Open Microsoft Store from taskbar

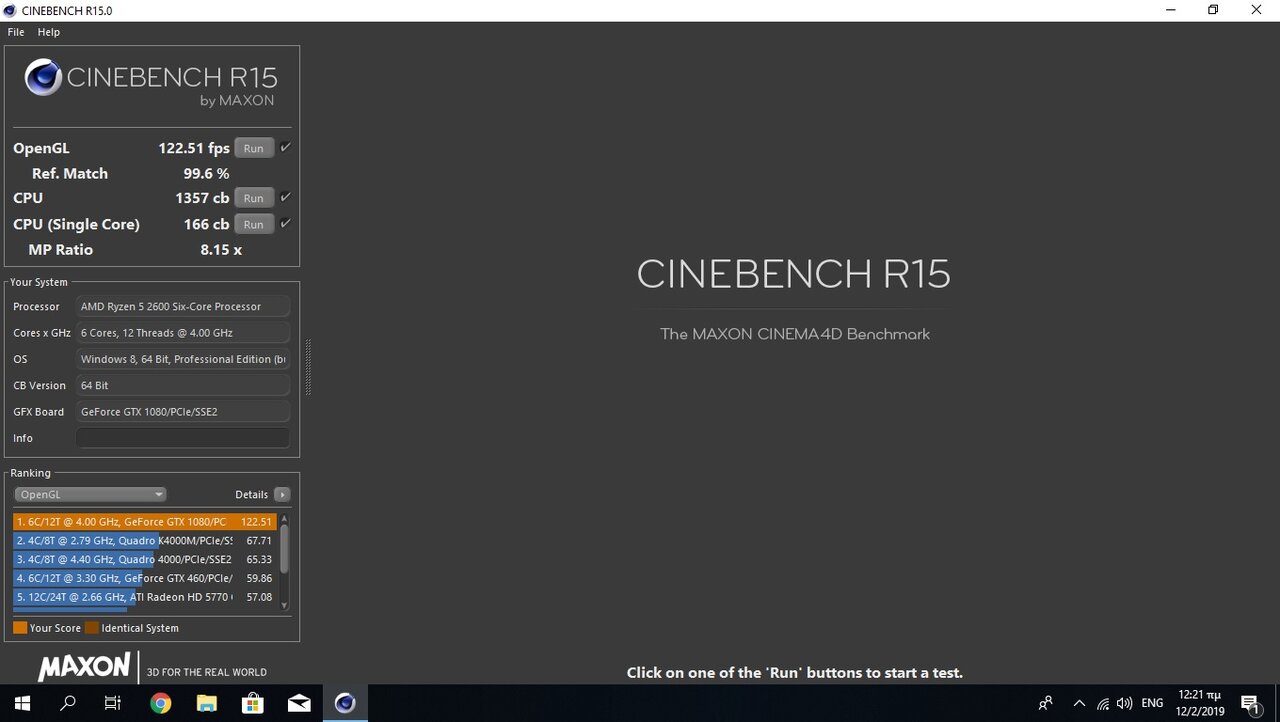point(252,703)
